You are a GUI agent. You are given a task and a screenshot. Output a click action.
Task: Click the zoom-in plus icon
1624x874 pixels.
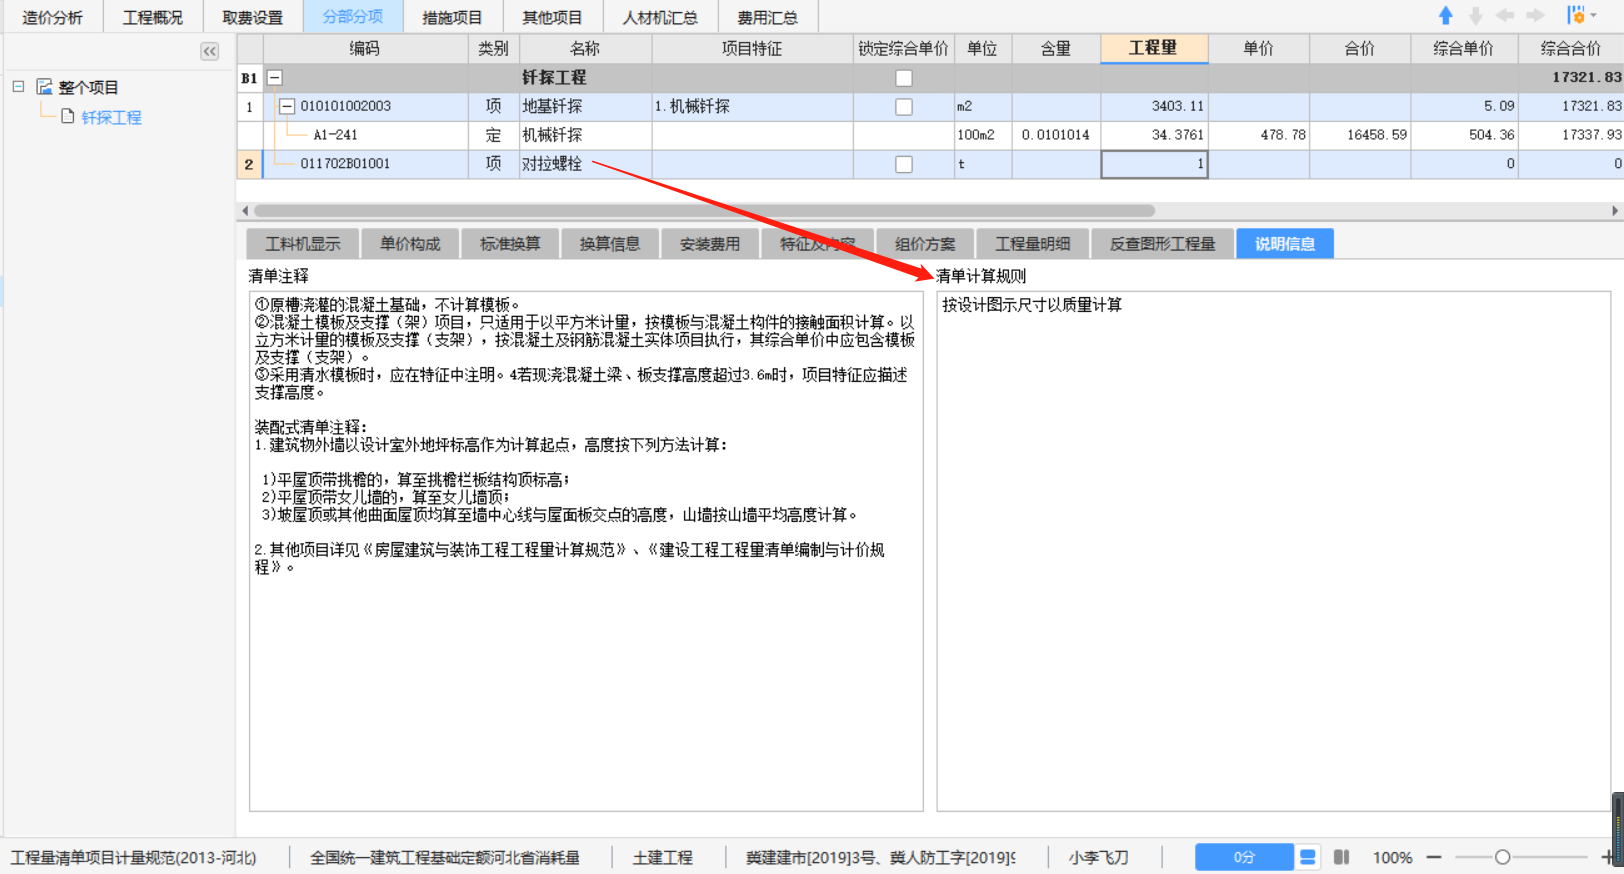point(1608,857)
